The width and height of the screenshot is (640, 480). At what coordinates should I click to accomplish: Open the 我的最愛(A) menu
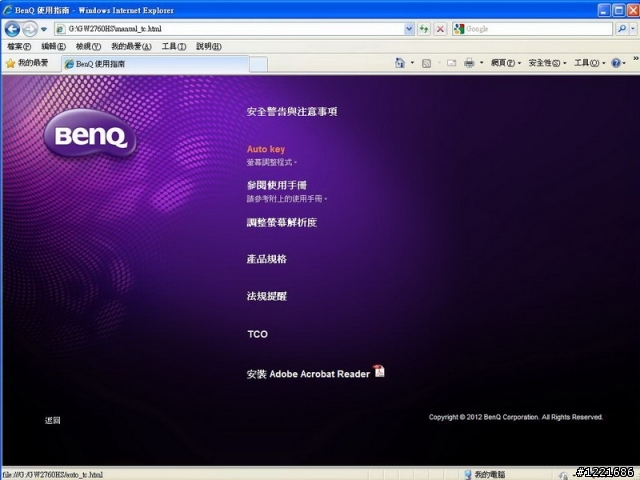(x=131, y=46)
